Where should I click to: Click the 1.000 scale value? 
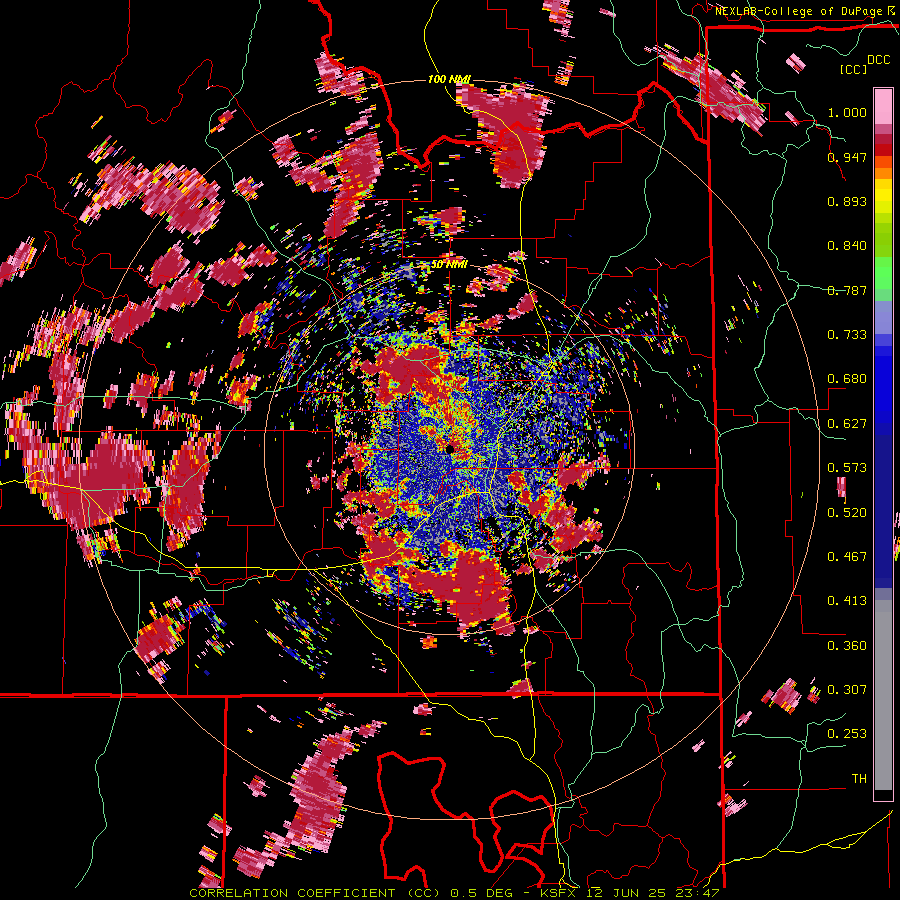[x=847, y=112]
